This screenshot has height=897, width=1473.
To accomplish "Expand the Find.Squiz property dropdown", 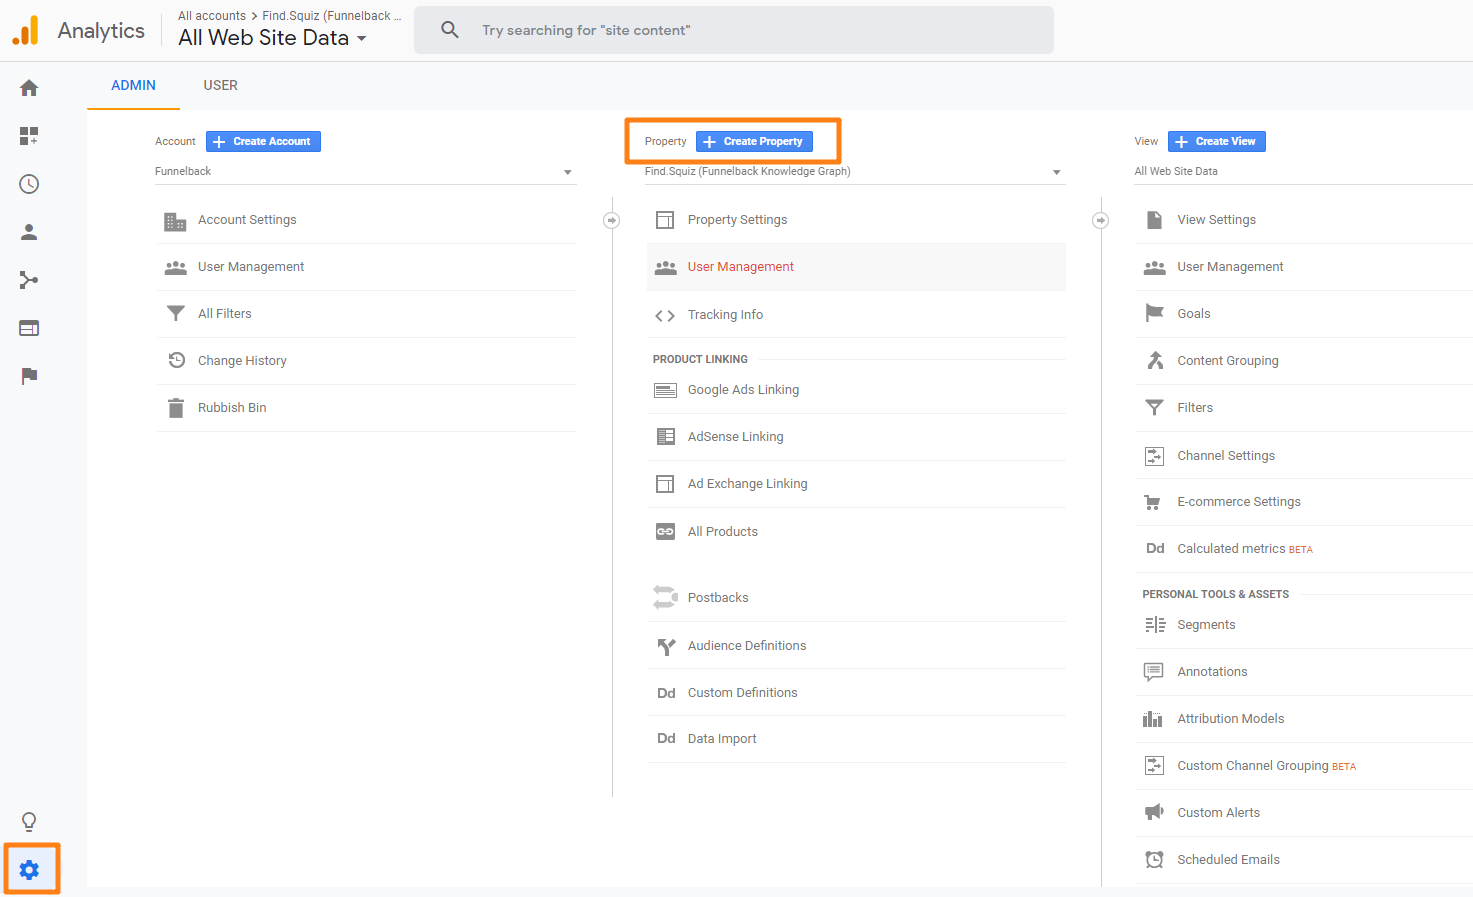I will [x=854, y=172].
